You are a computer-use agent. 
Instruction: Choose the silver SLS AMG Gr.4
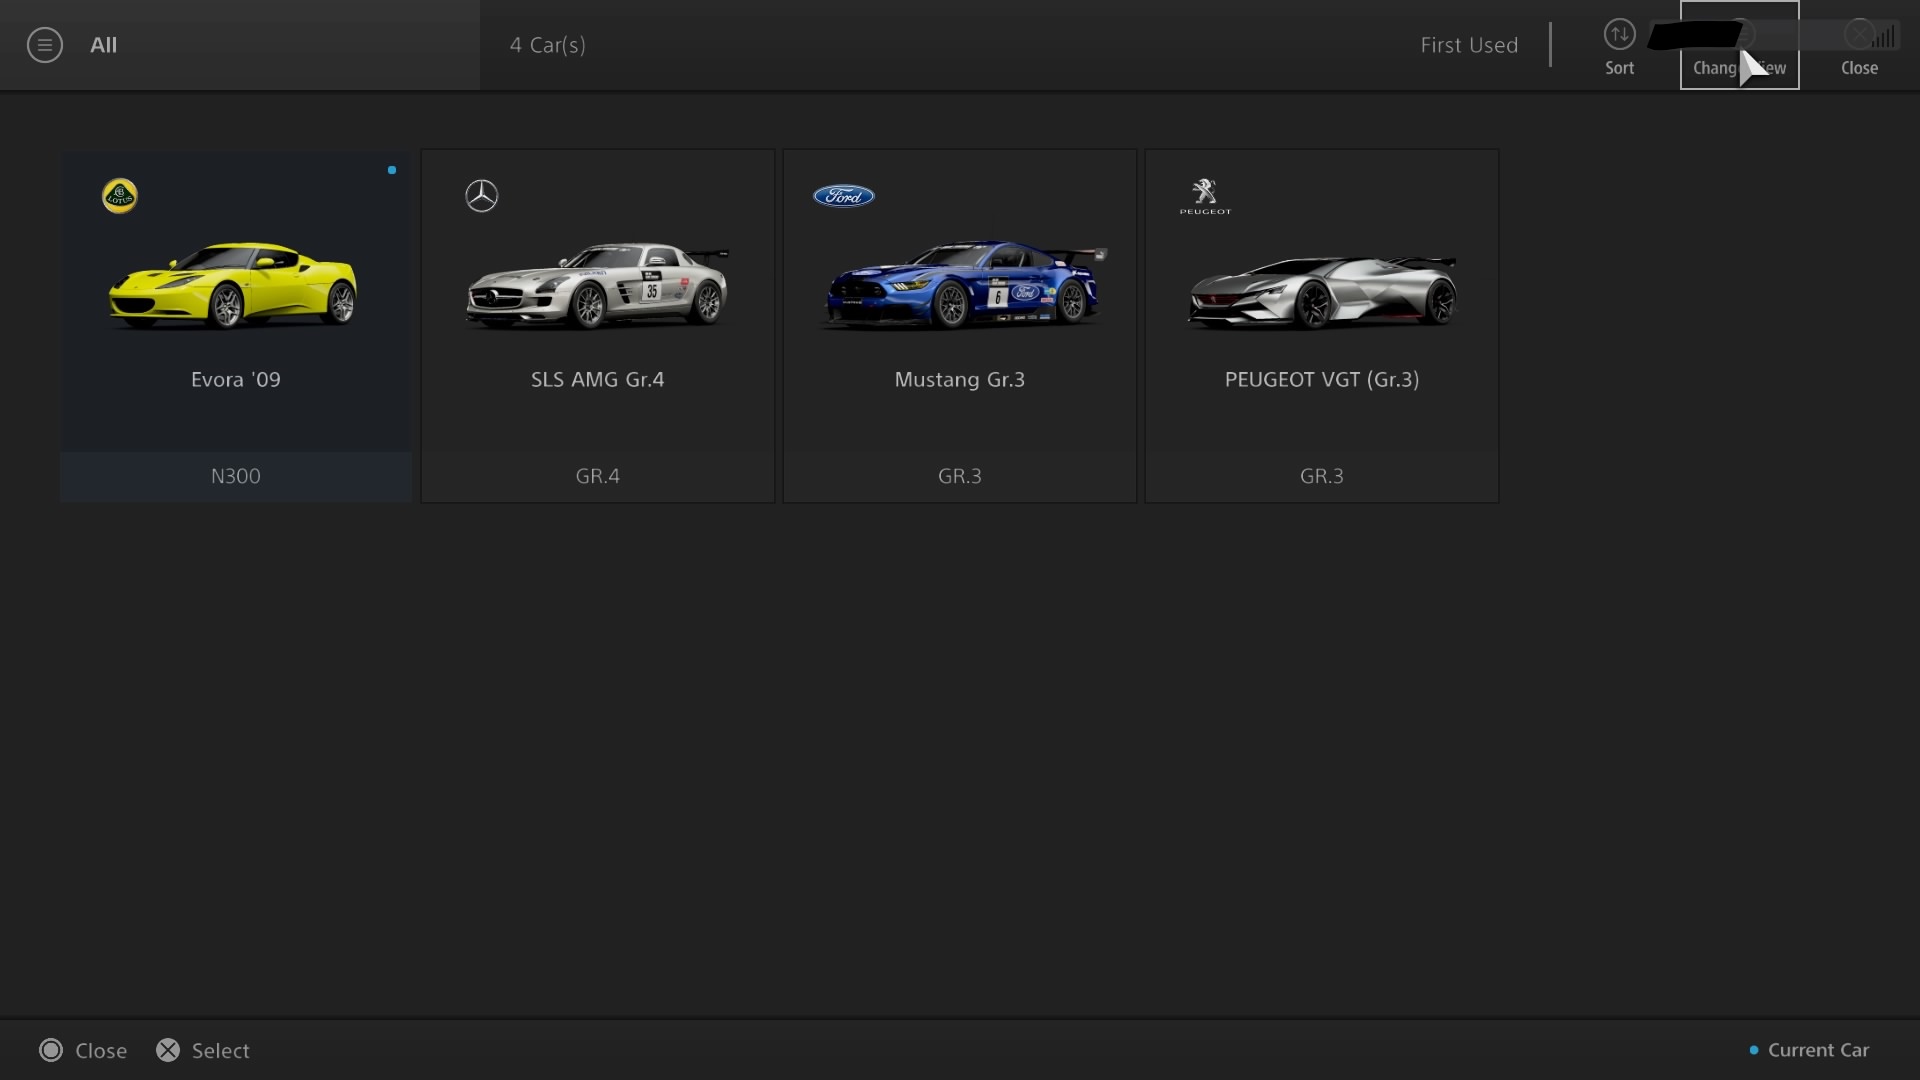[x=597, y=290]
